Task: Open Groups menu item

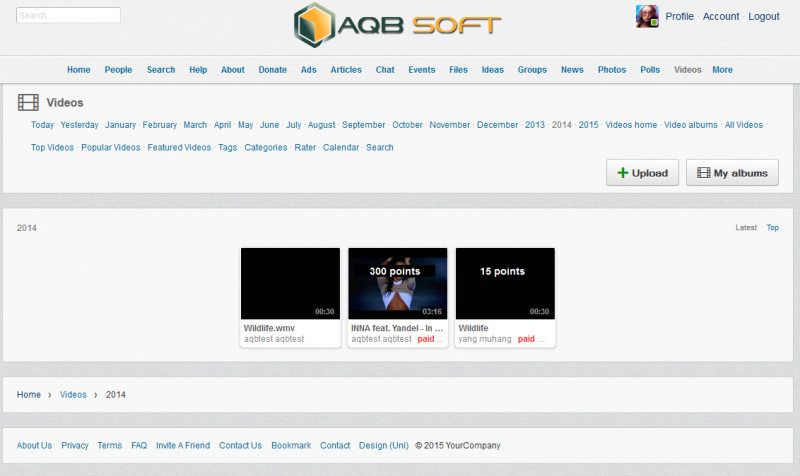Action: 532,70
